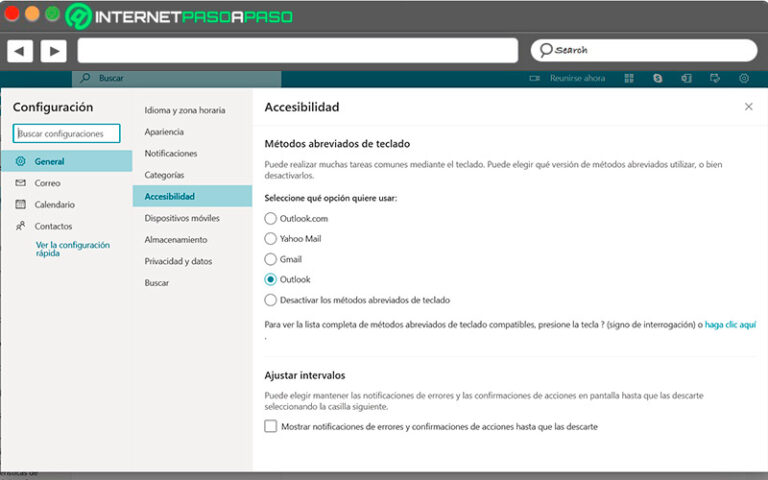Click the Reunirse ahora video camera icon
The width and height of the screenshot is (768, 480).
(x=535, y=78)
